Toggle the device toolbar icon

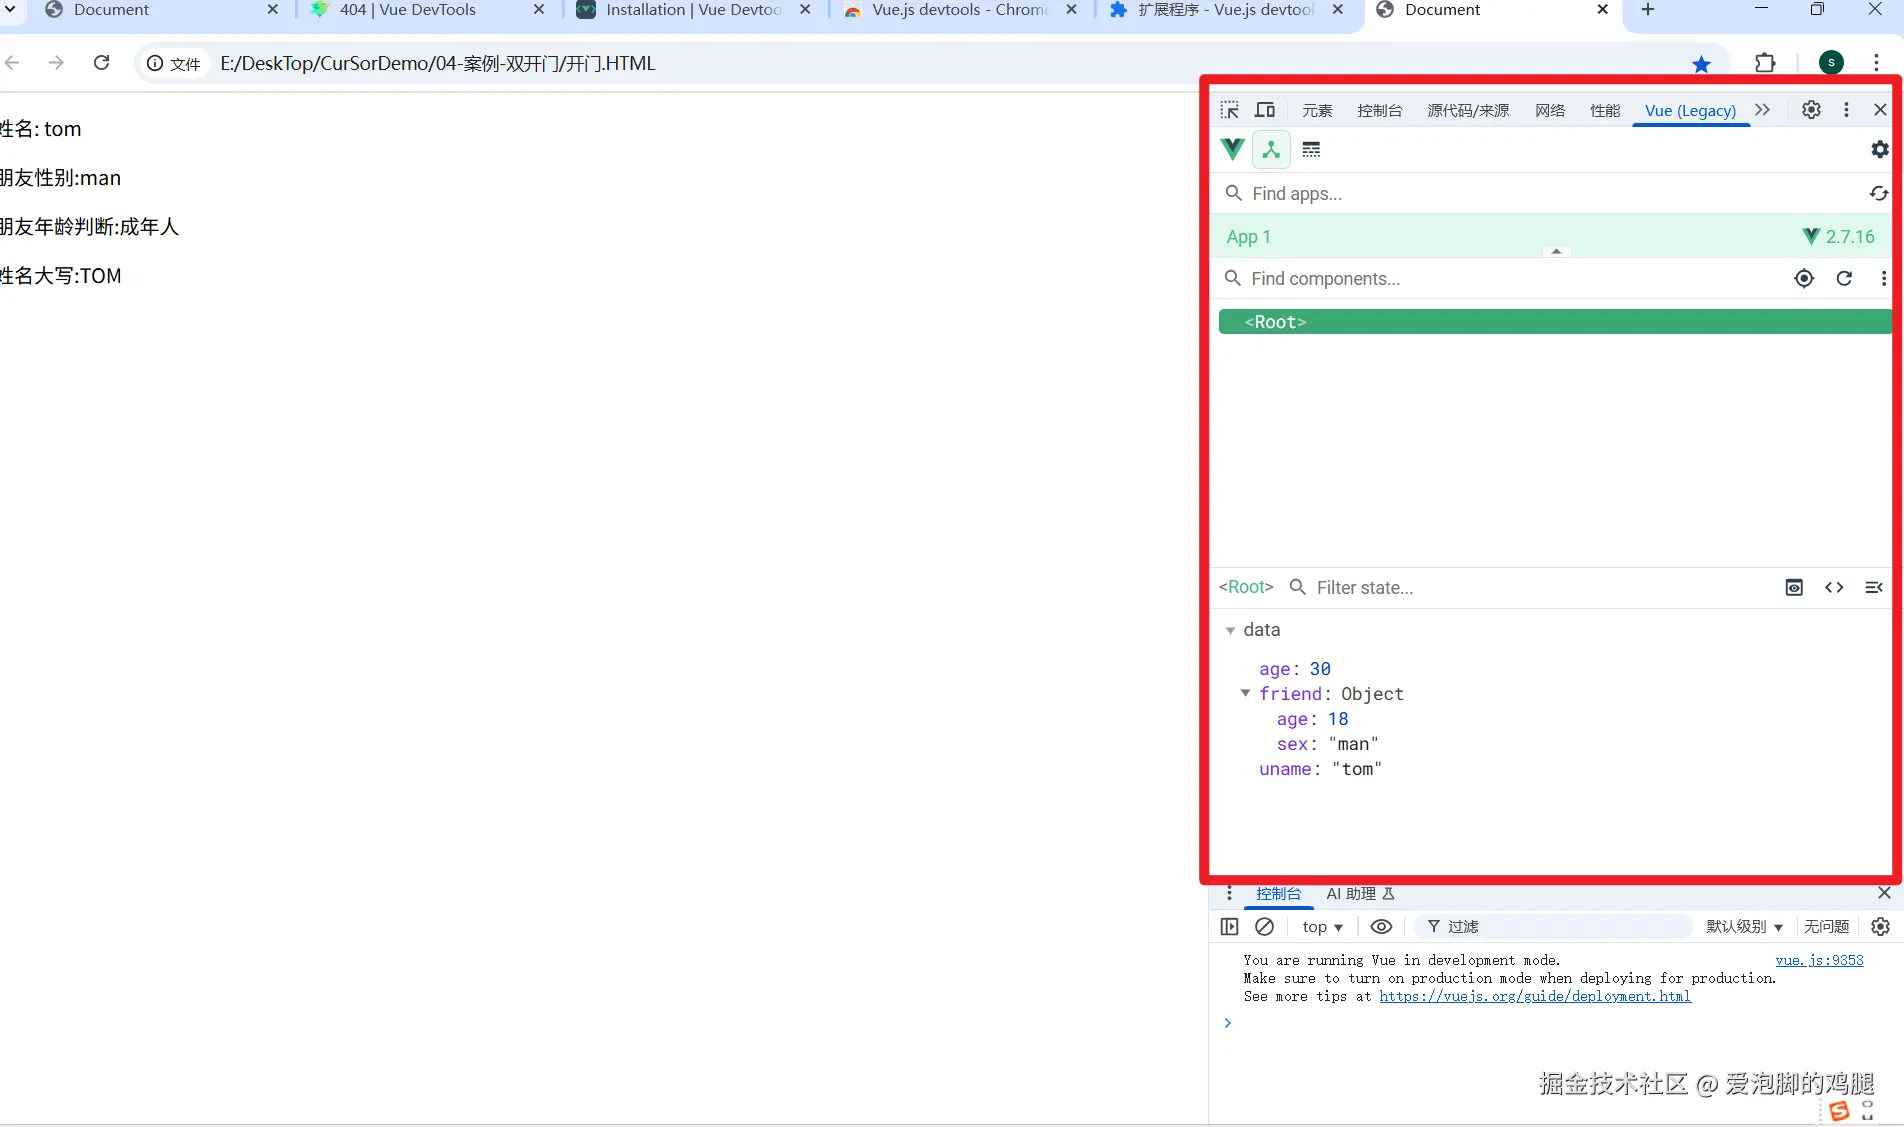pyautogui.click(x=1265, y=110)
